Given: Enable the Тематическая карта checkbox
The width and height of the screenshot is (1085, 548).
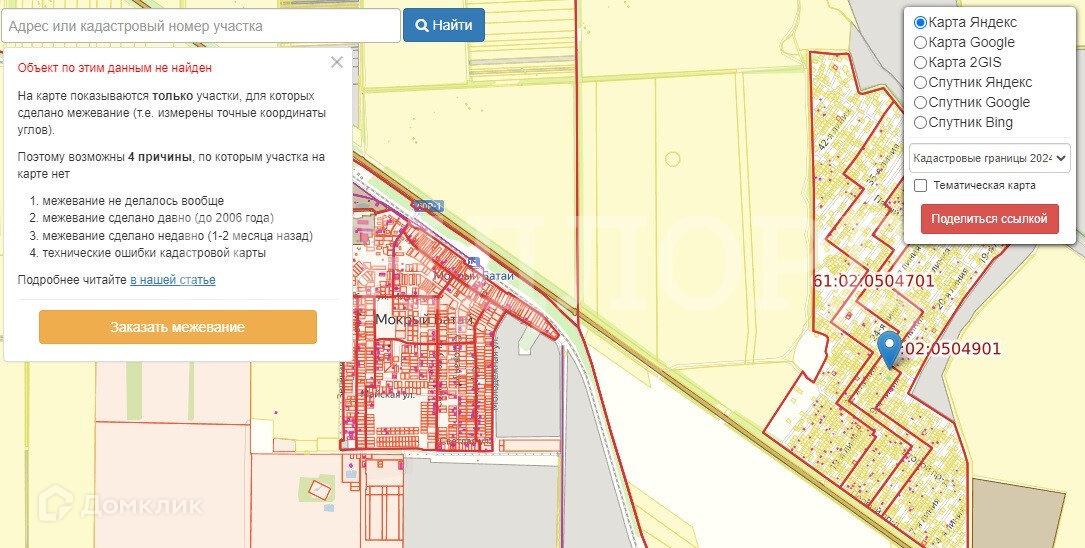Looking at the screenshot, I should 920,185.
